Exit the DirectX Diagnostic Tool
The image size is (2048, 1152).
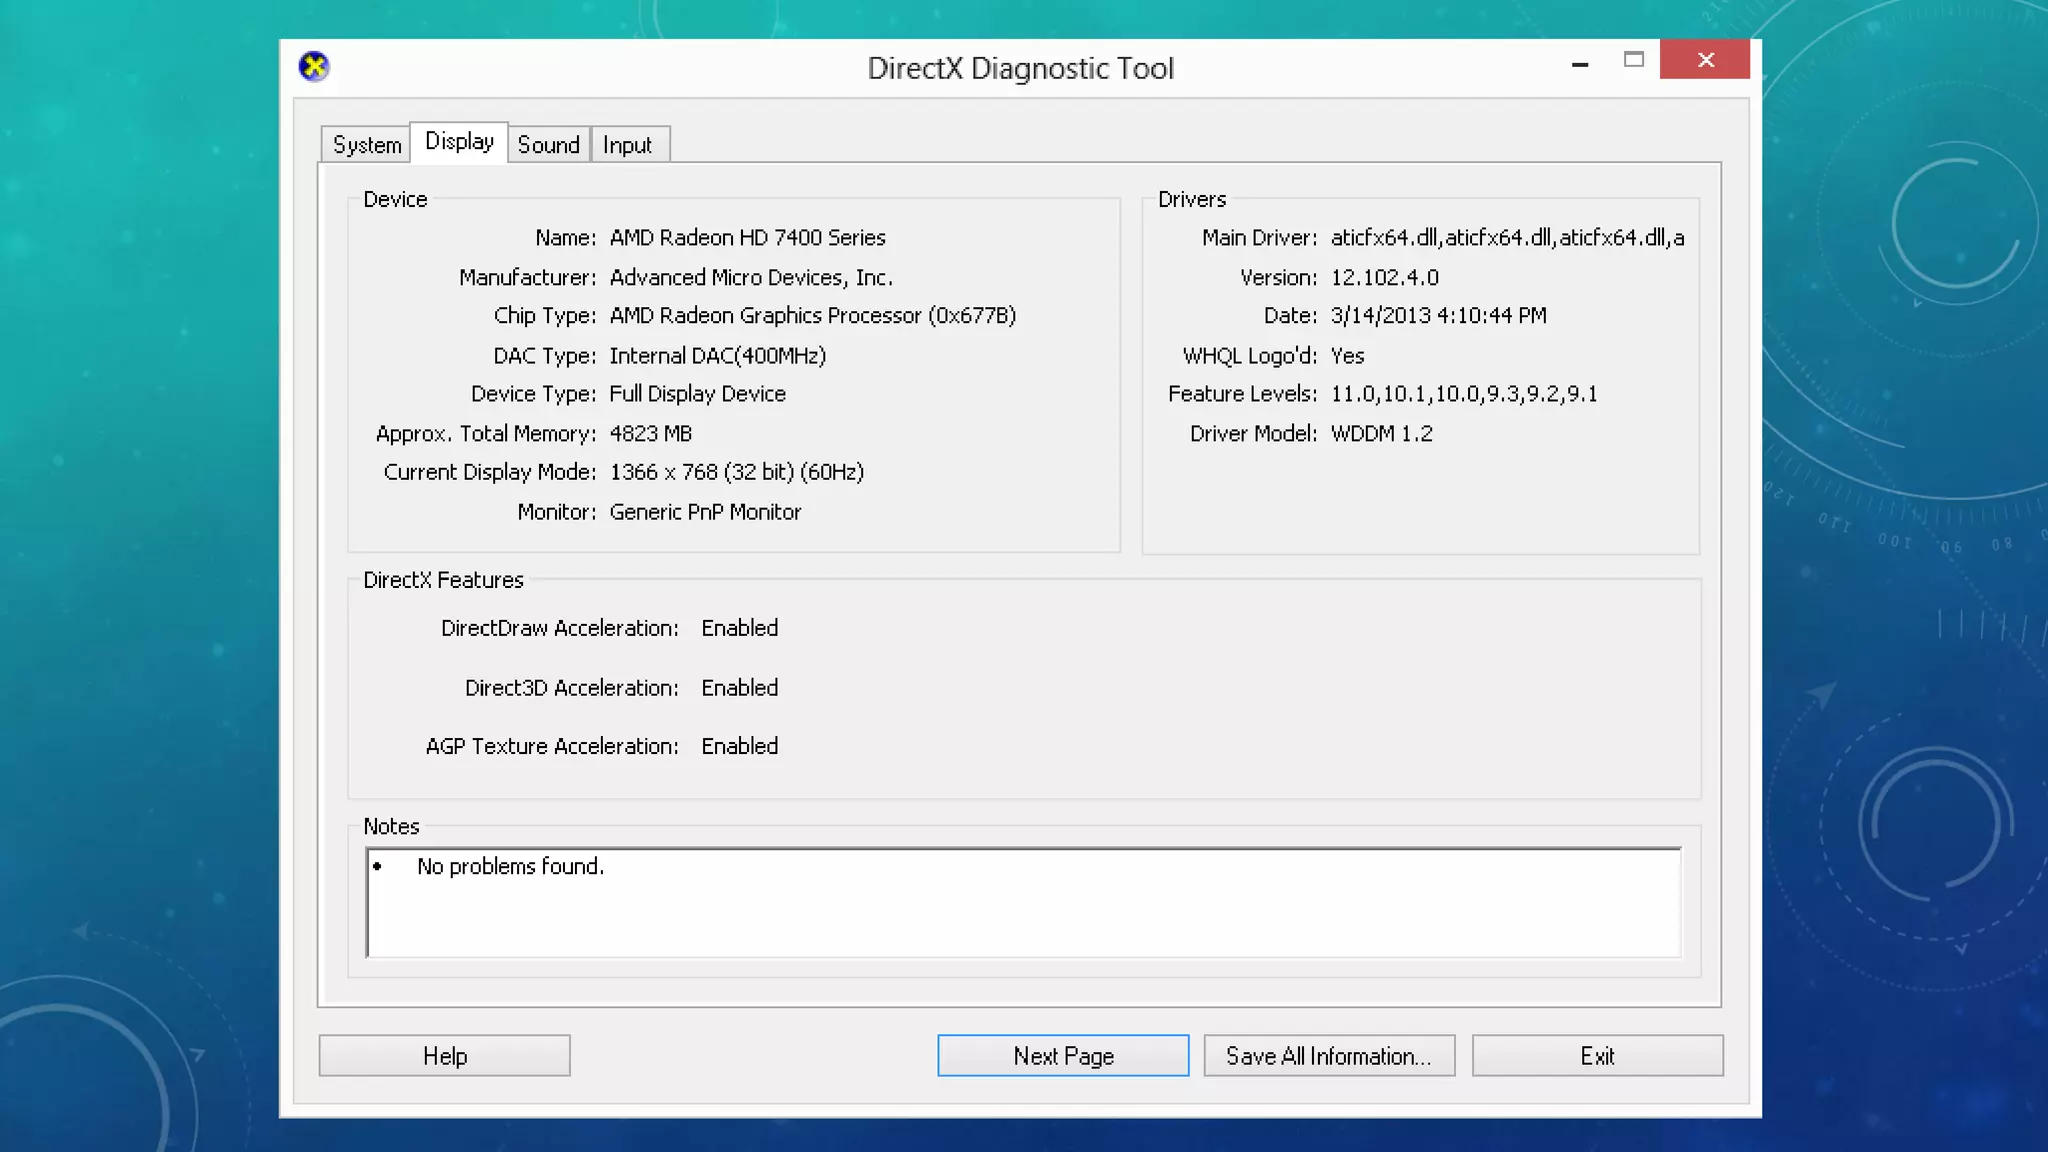1597,1056
